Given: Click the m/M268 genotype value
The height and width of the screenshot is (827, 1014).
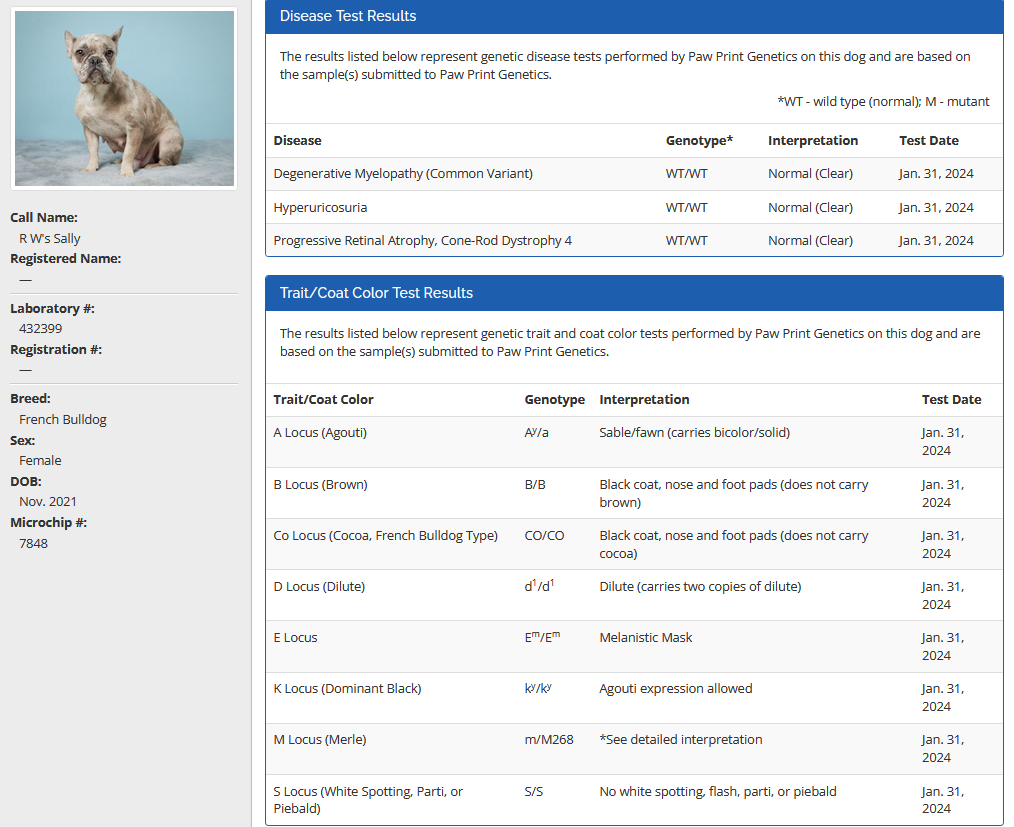Looking at the screenshot, I should tap(549, 740).
